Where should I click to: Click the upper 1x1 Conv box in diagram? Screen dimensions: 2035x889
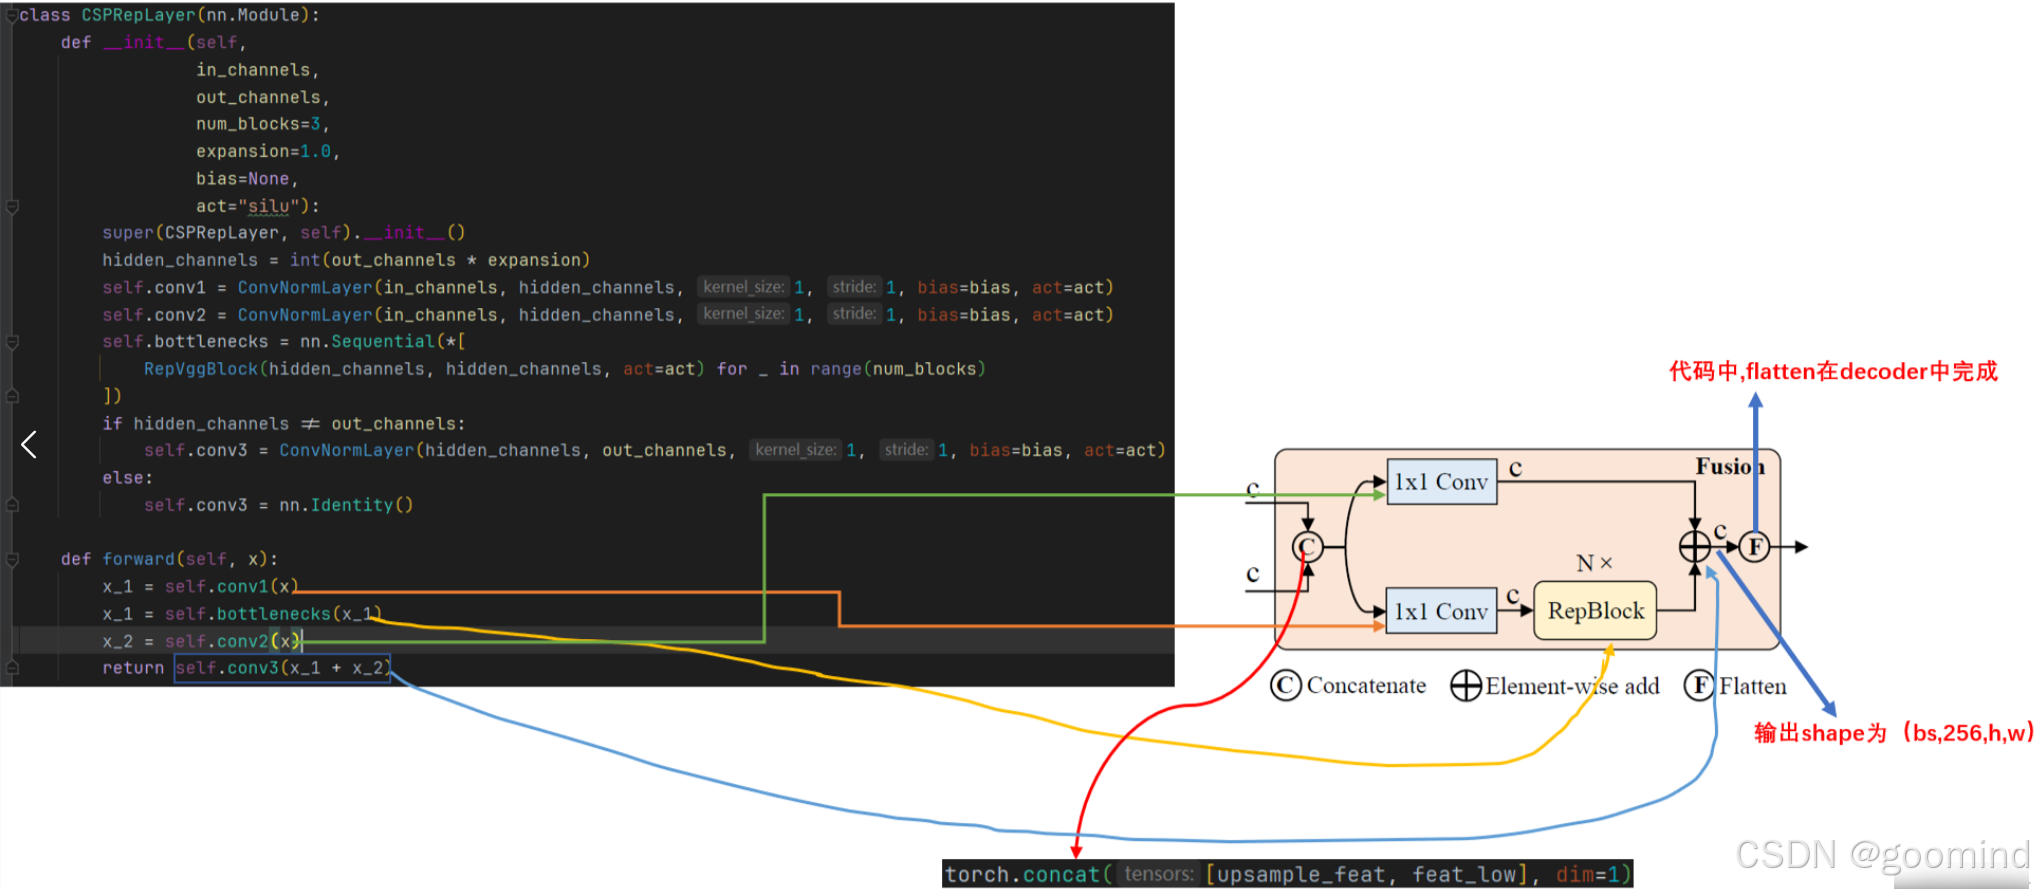pyautogui.click(x=1441, y=482)
